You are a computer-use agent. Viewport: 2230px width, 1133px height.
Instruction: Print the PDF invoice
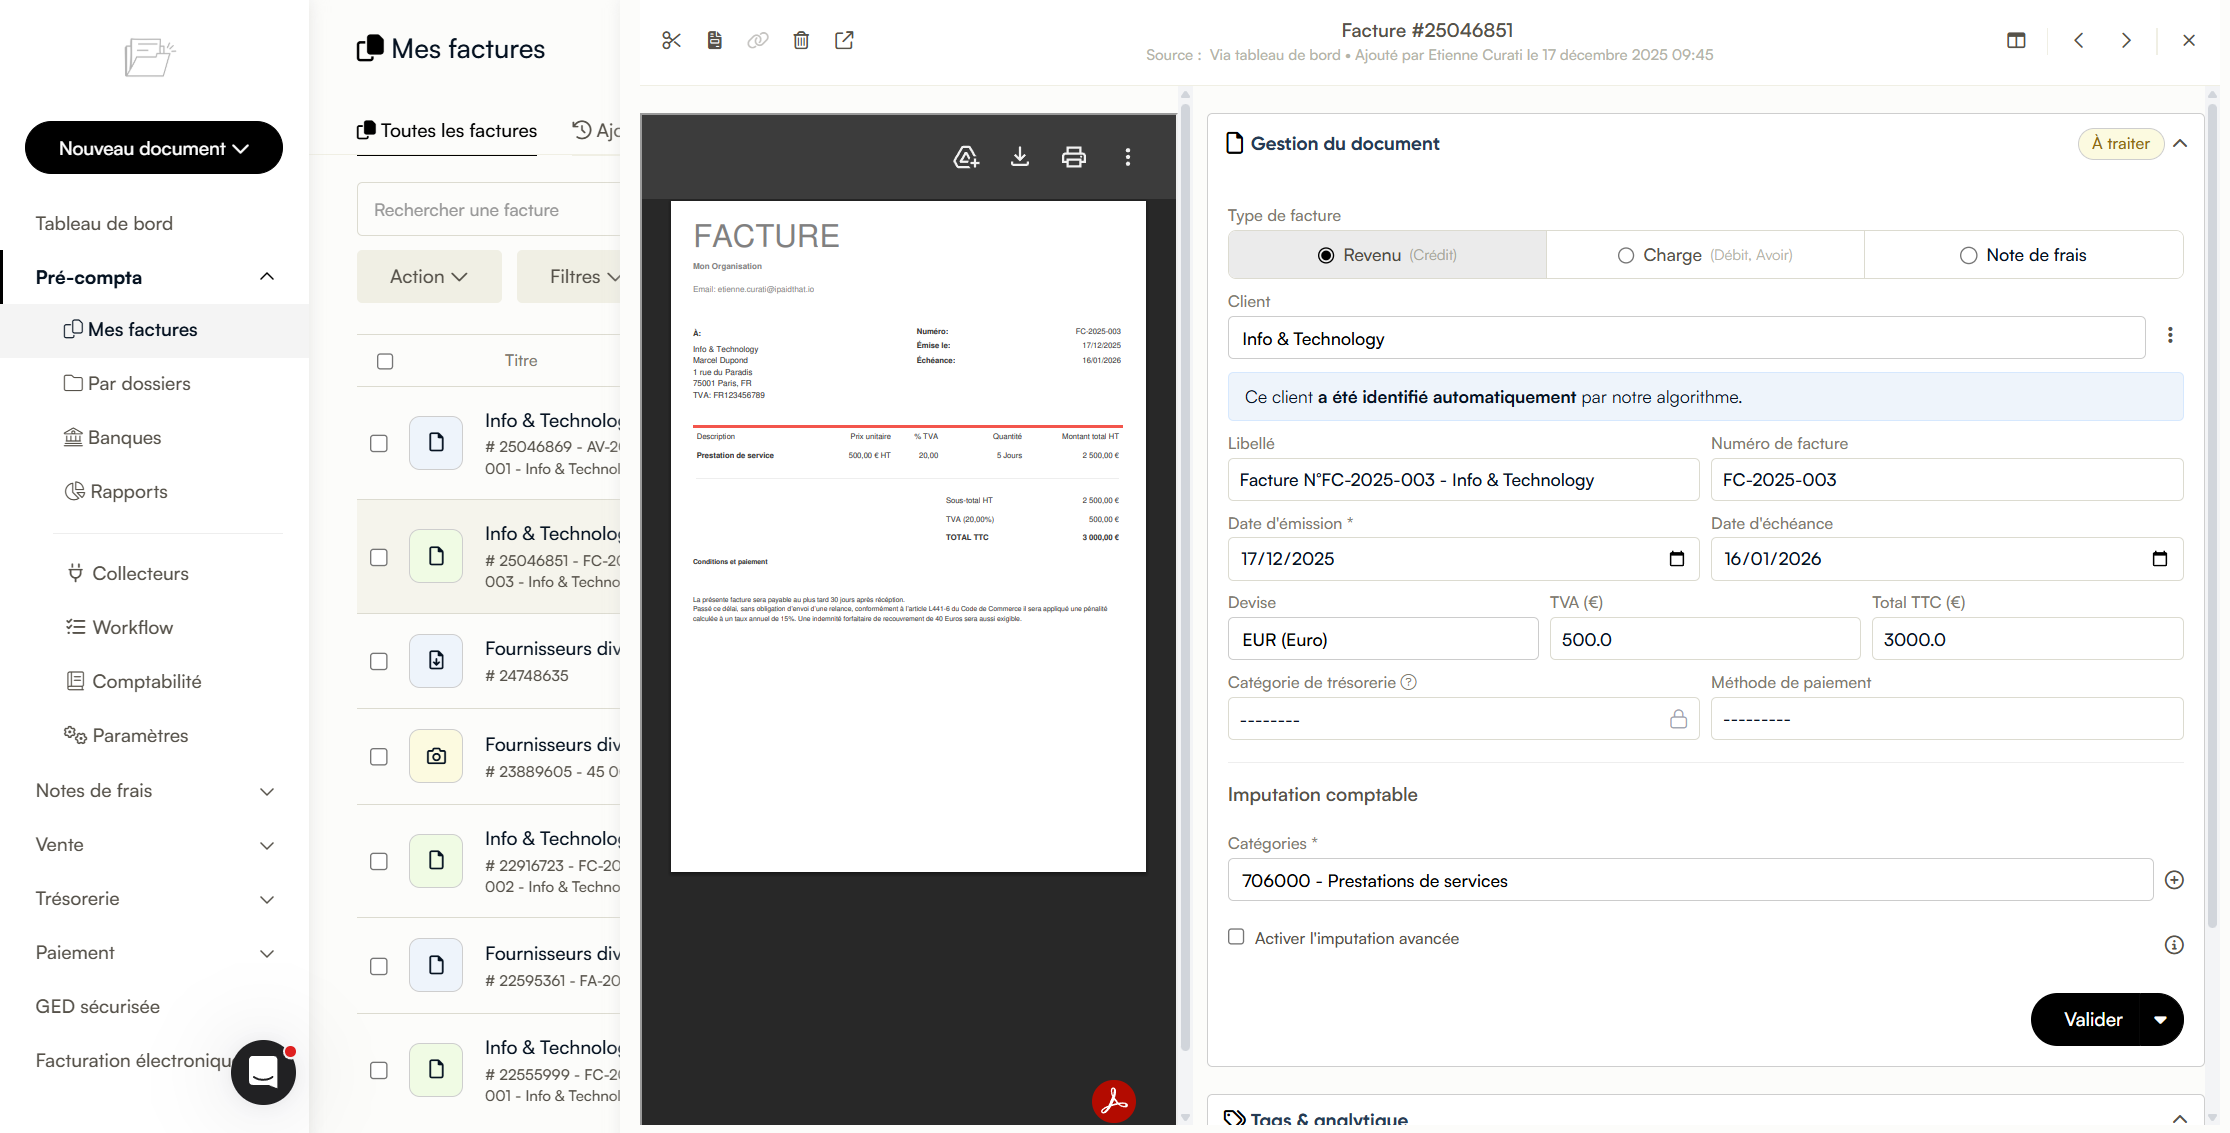coord(1073,157)
